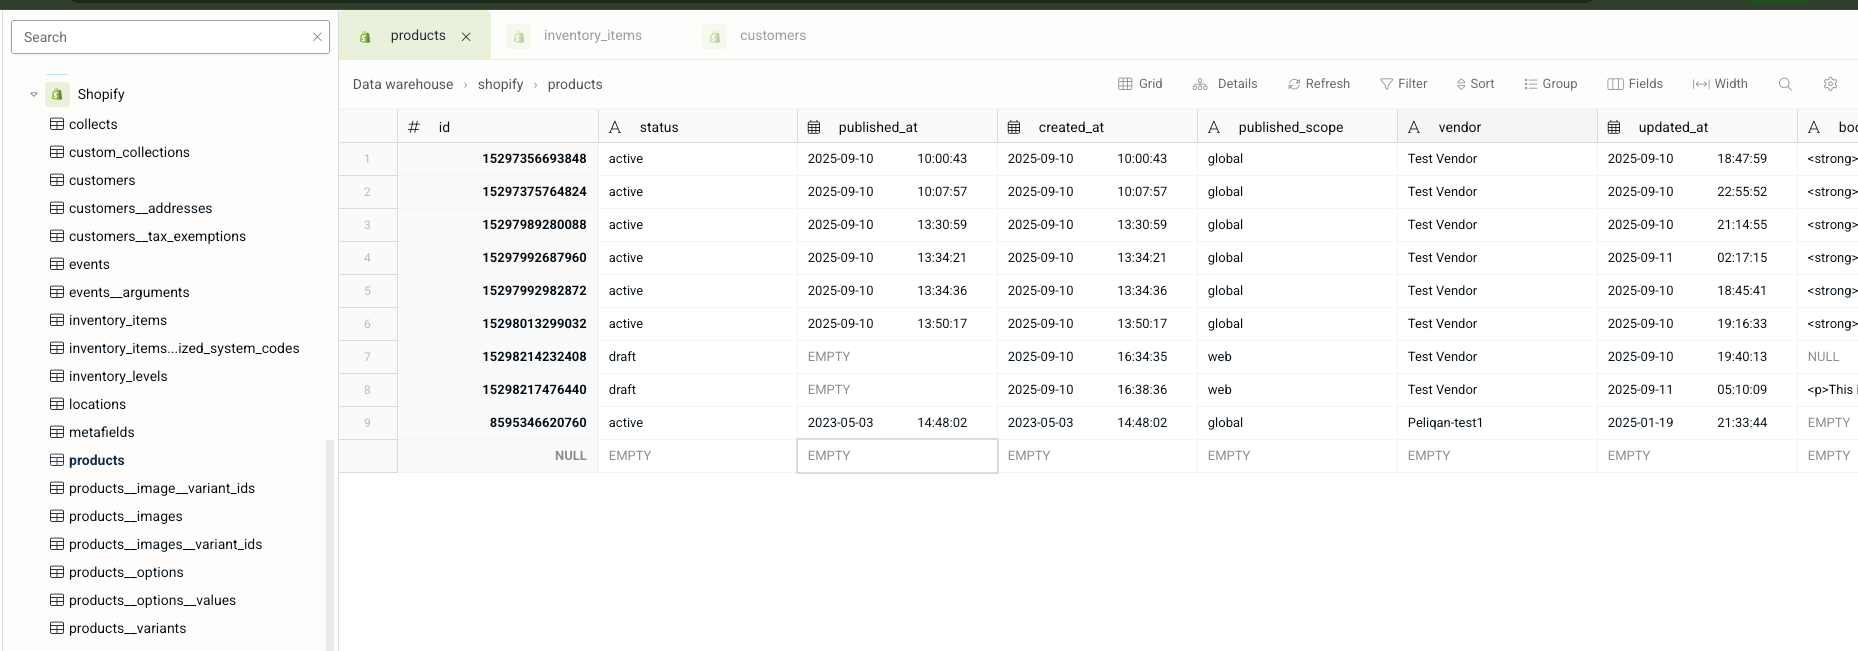Select row number 5
This screenshot has height=651, width=1858.
(x=367, y=291)
